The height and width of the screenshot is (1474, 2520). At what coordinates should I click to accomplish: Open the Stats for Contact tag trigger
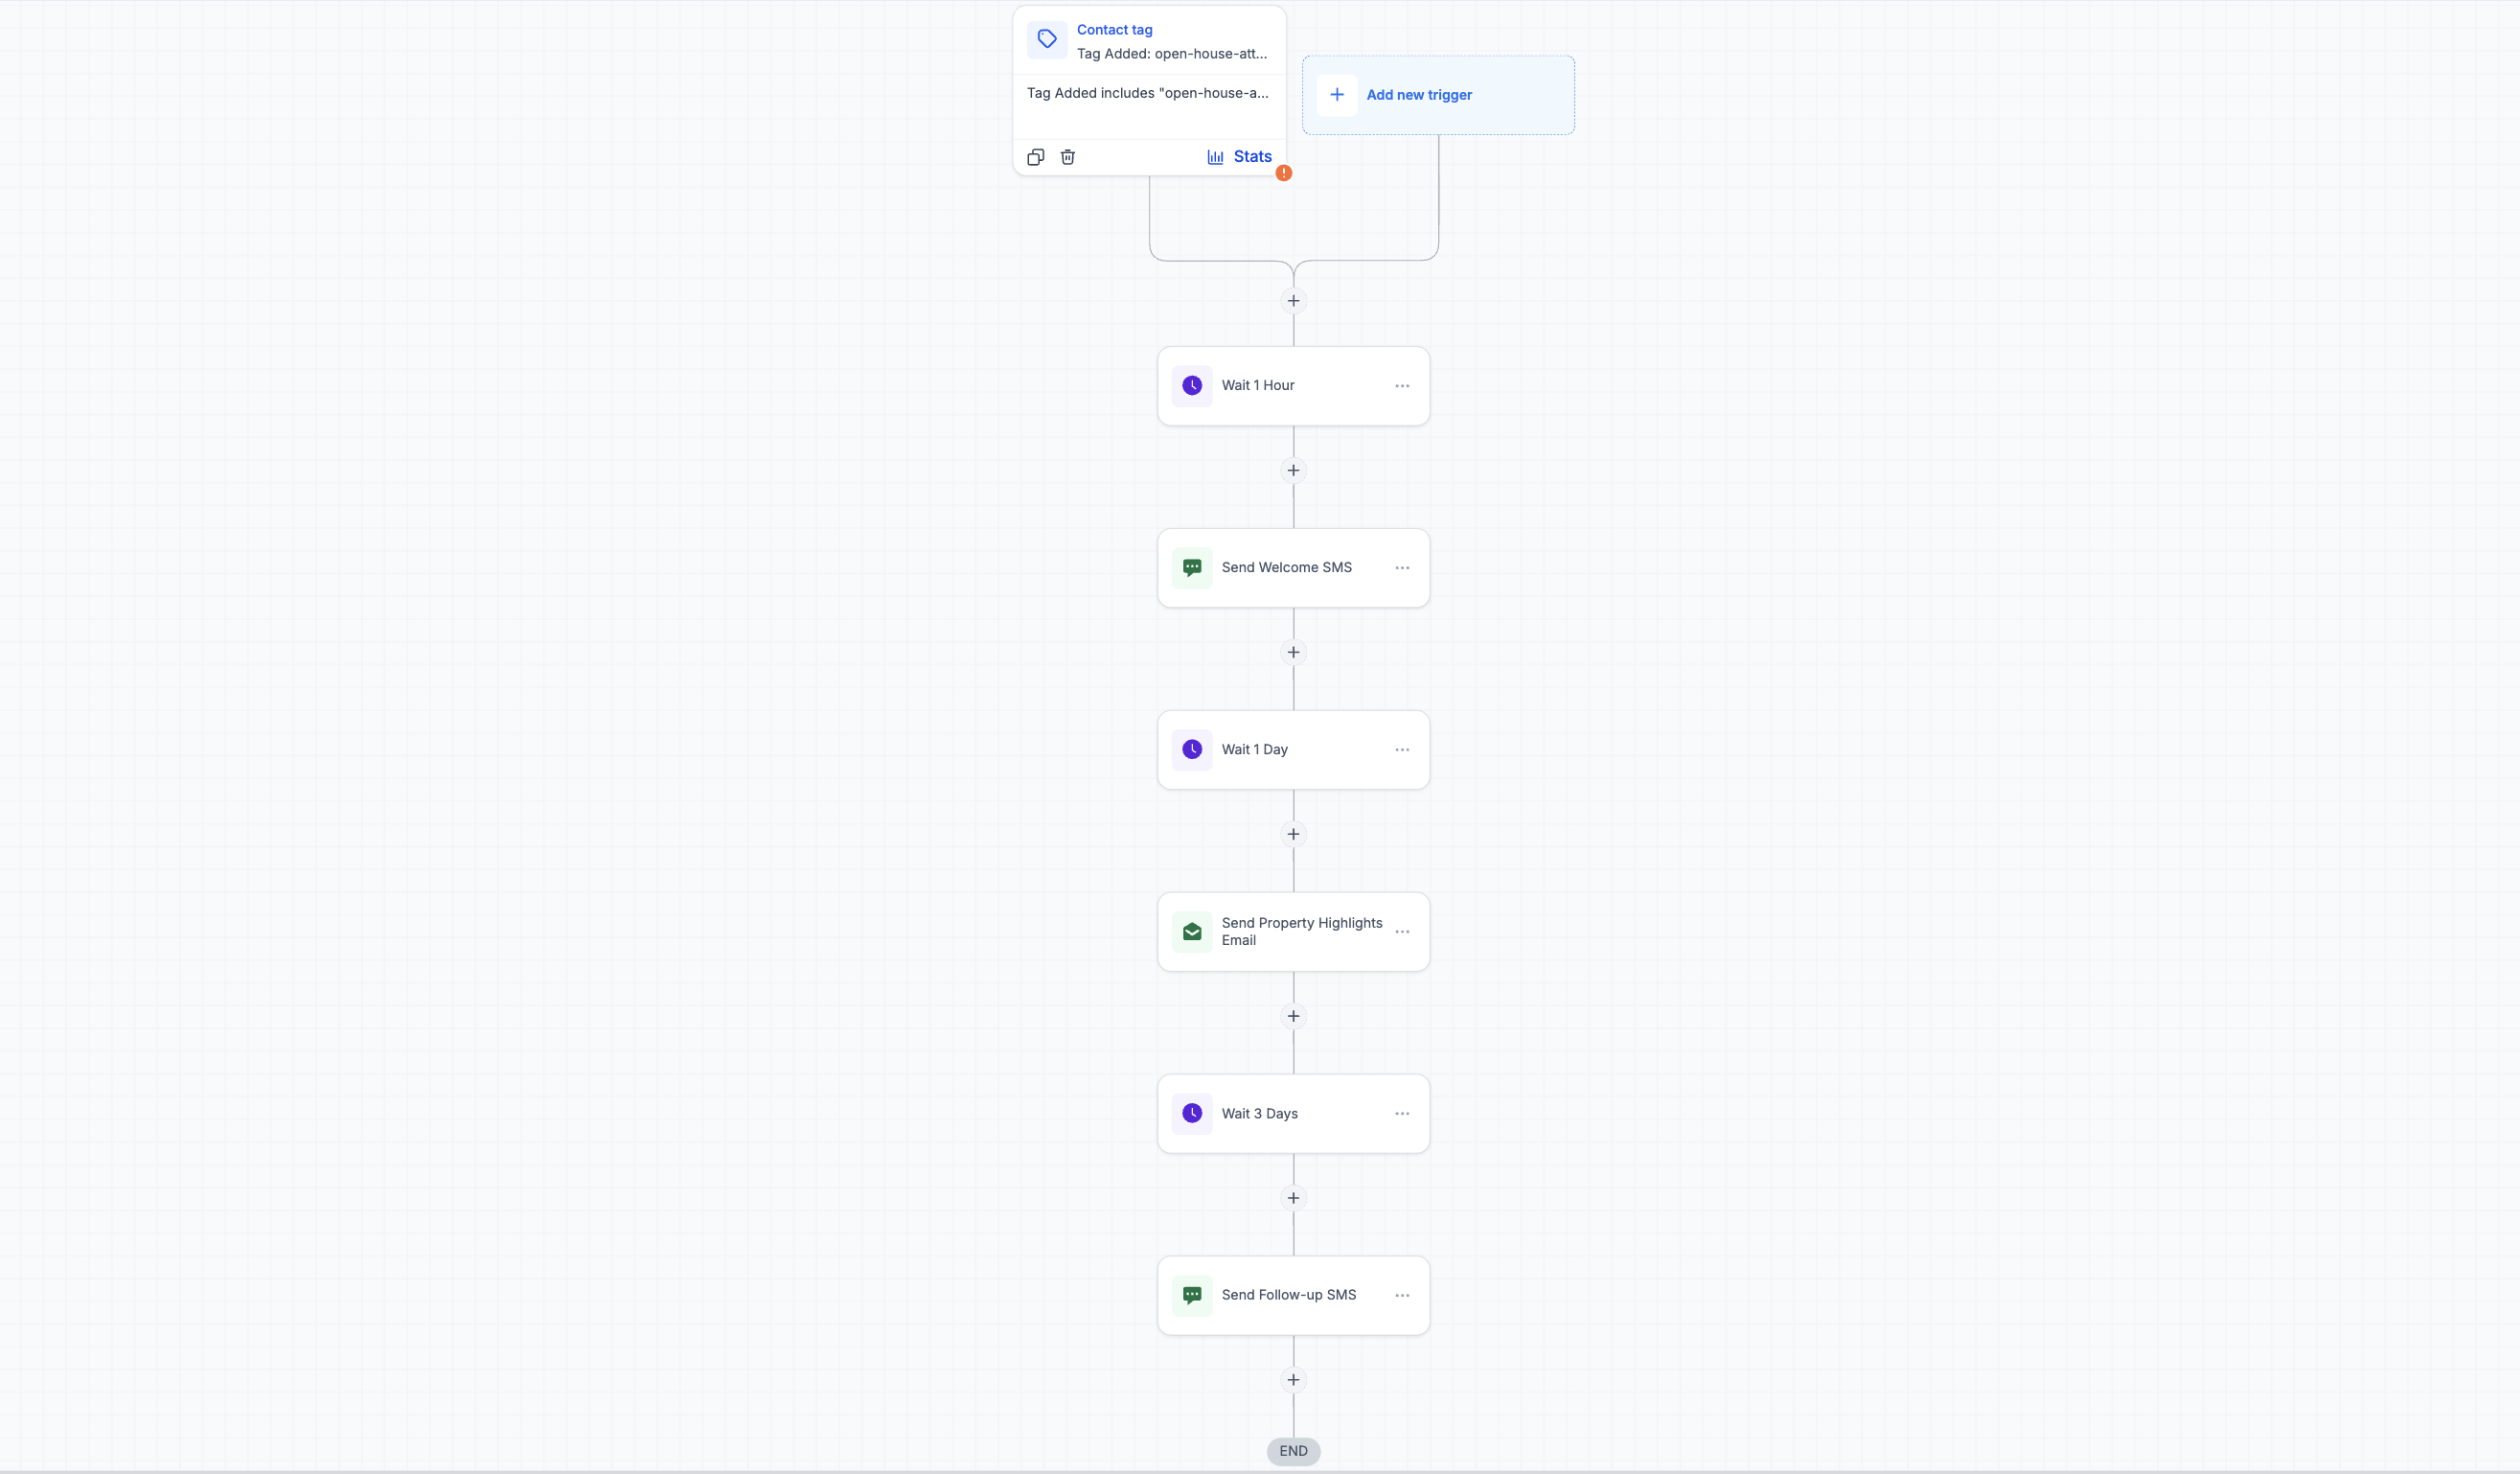[x=1239, y=157]
